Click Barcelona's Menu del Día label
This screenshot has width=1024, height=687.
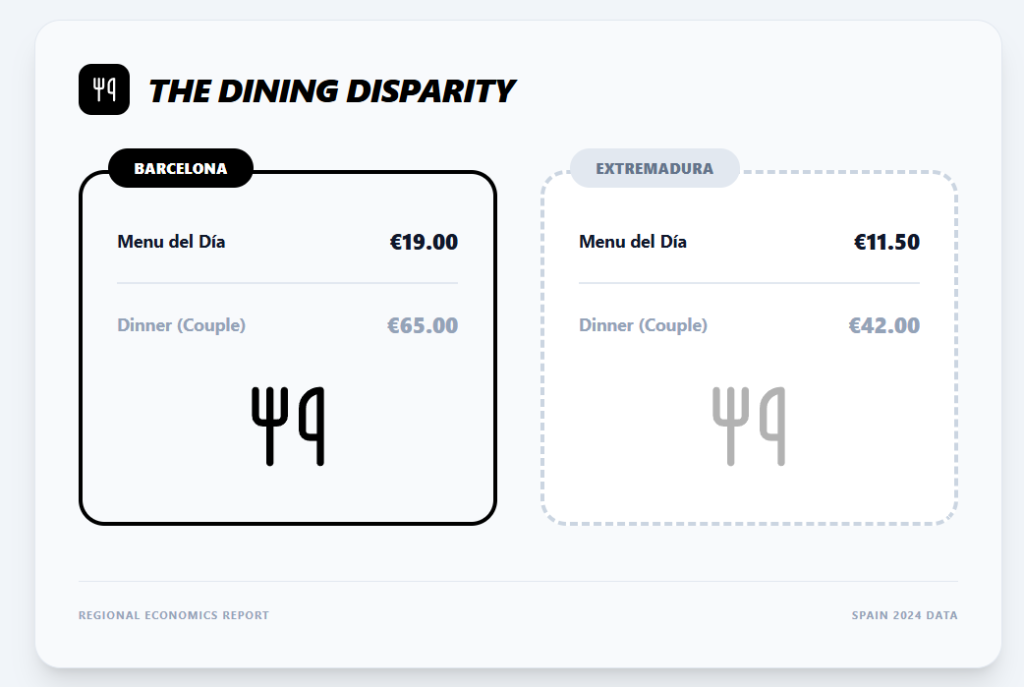pyautogui.click(x=171, y=241)
